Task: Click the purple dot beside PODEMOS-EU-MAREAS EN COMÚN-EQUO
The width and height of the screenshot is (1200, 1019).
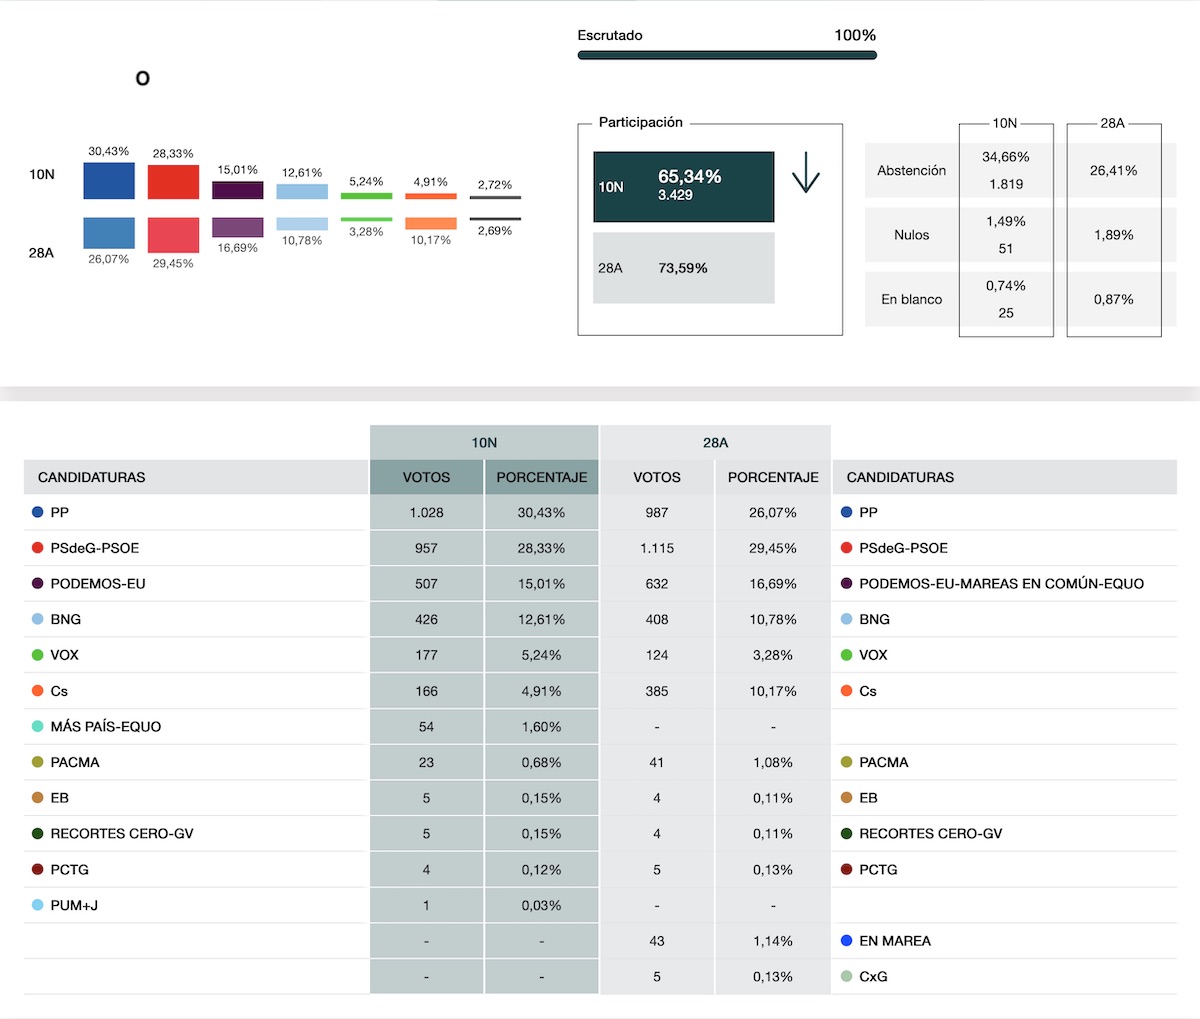Action: pos(847,584)
